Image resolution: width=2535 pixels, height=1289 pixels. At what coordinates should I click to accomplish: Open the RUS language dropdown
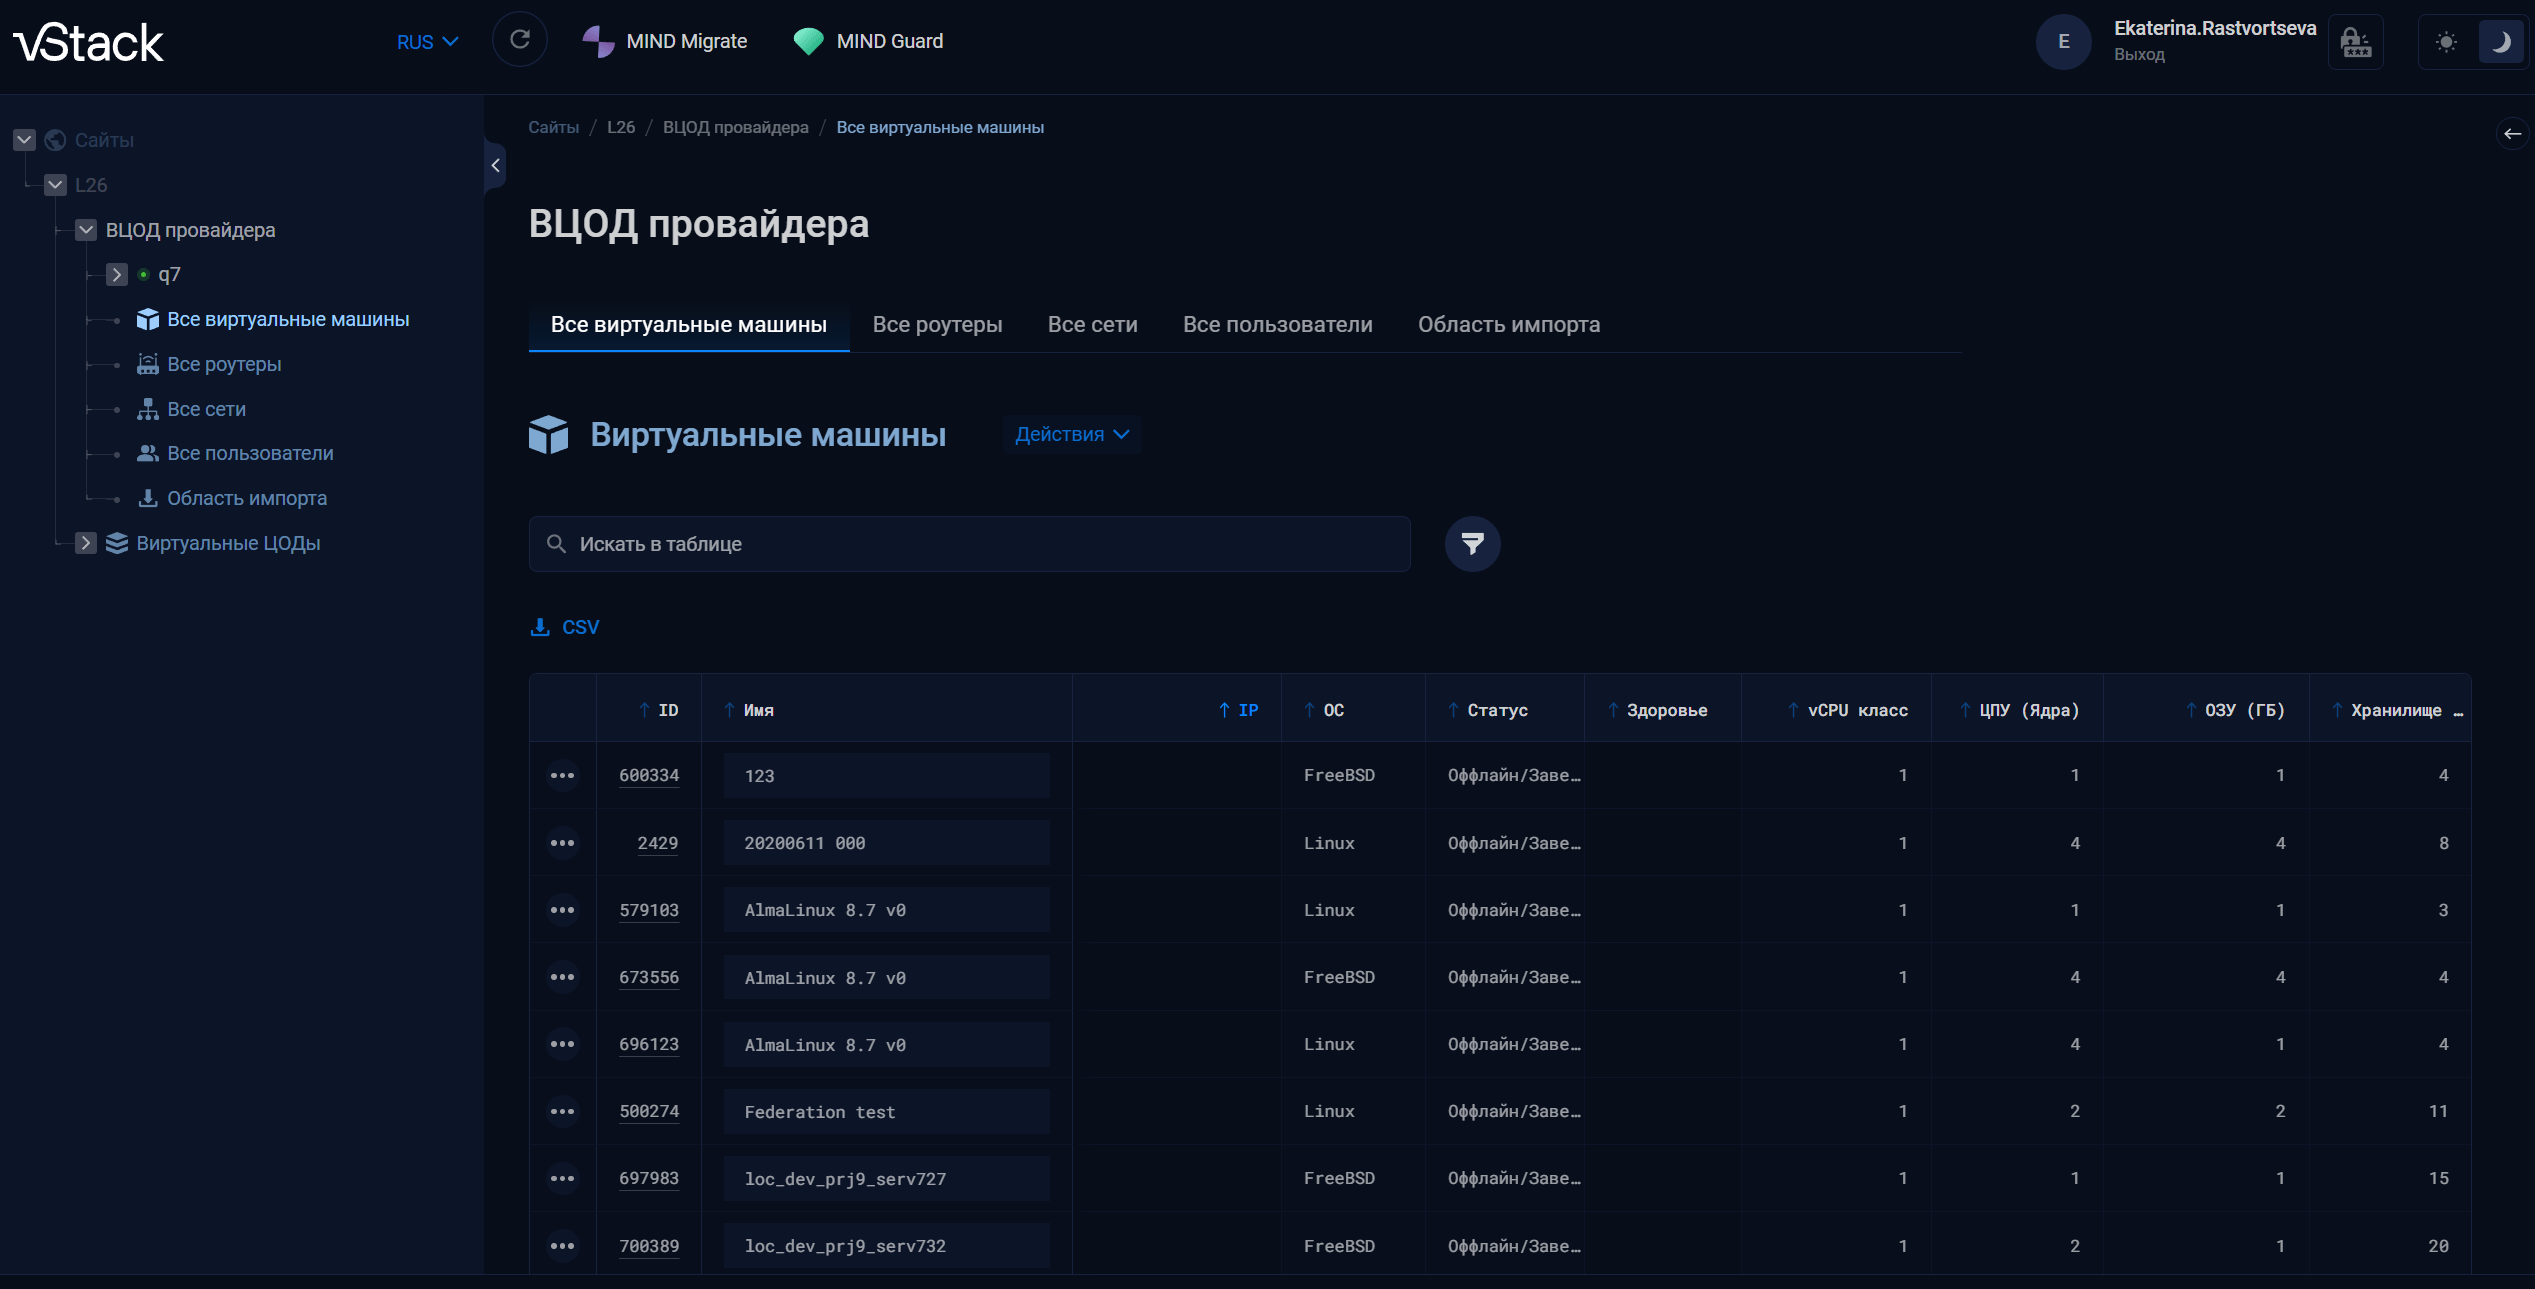(x=427, y=42)
